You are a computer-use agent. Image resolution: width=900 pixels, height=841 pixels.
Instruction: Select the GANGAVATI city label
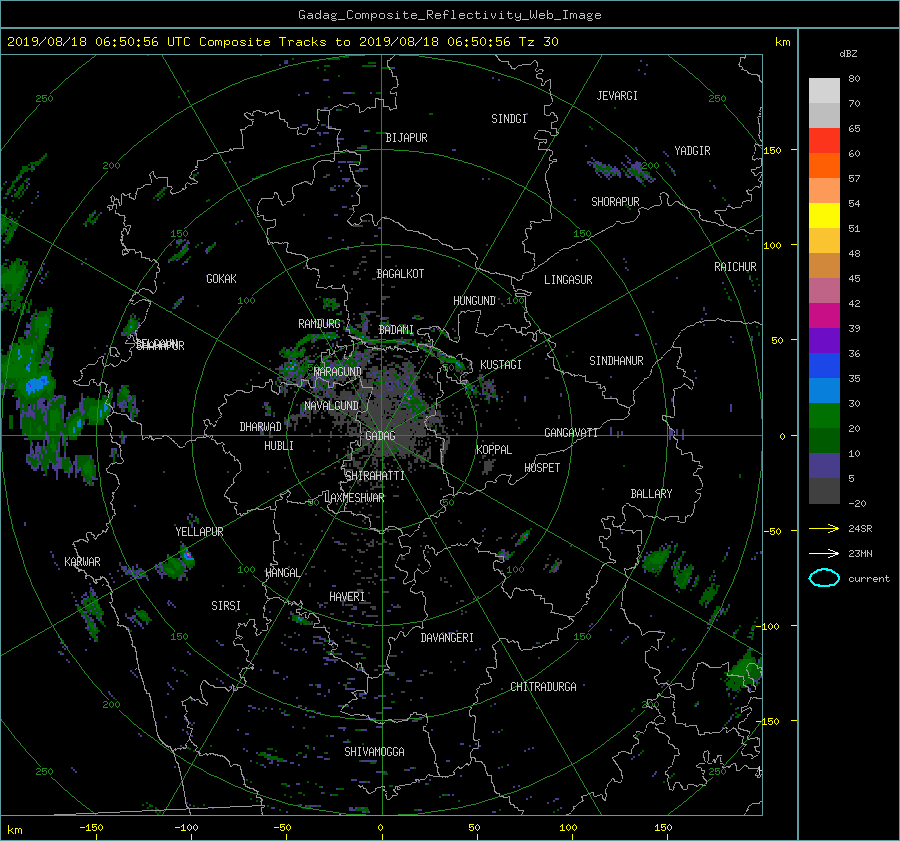coord(571,433)
